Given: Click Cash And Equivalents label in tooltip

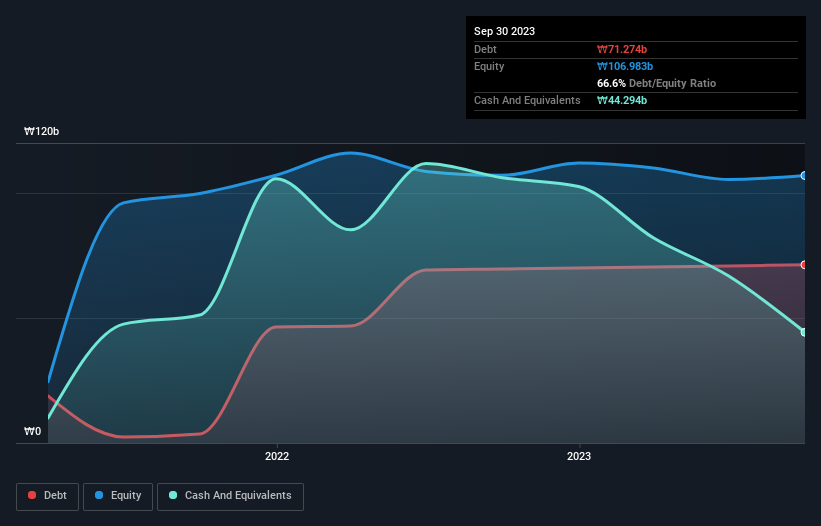Looking at the screenshot, I should coord(527,100).
